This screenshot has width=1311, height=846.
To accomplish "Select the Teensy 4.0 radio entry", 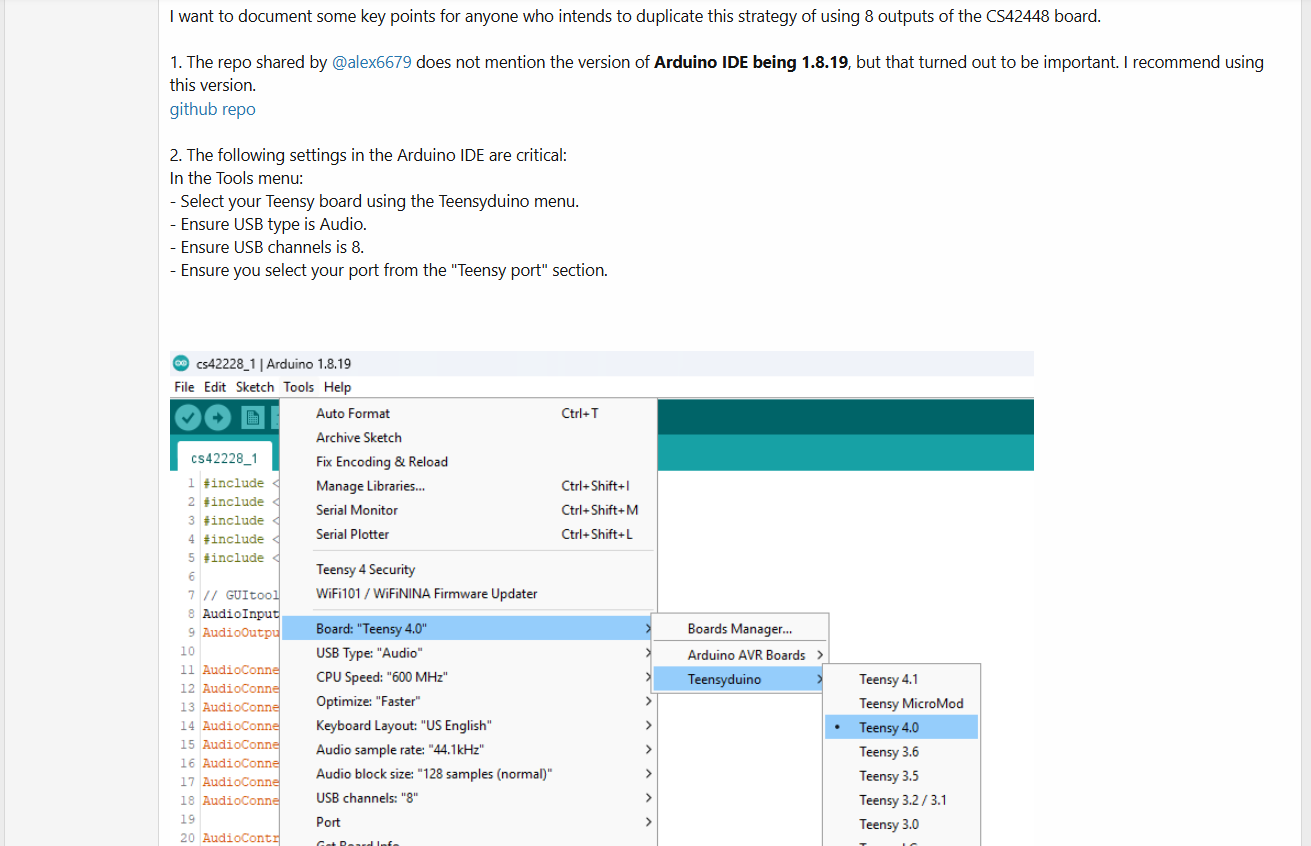I will click(888, 728).
